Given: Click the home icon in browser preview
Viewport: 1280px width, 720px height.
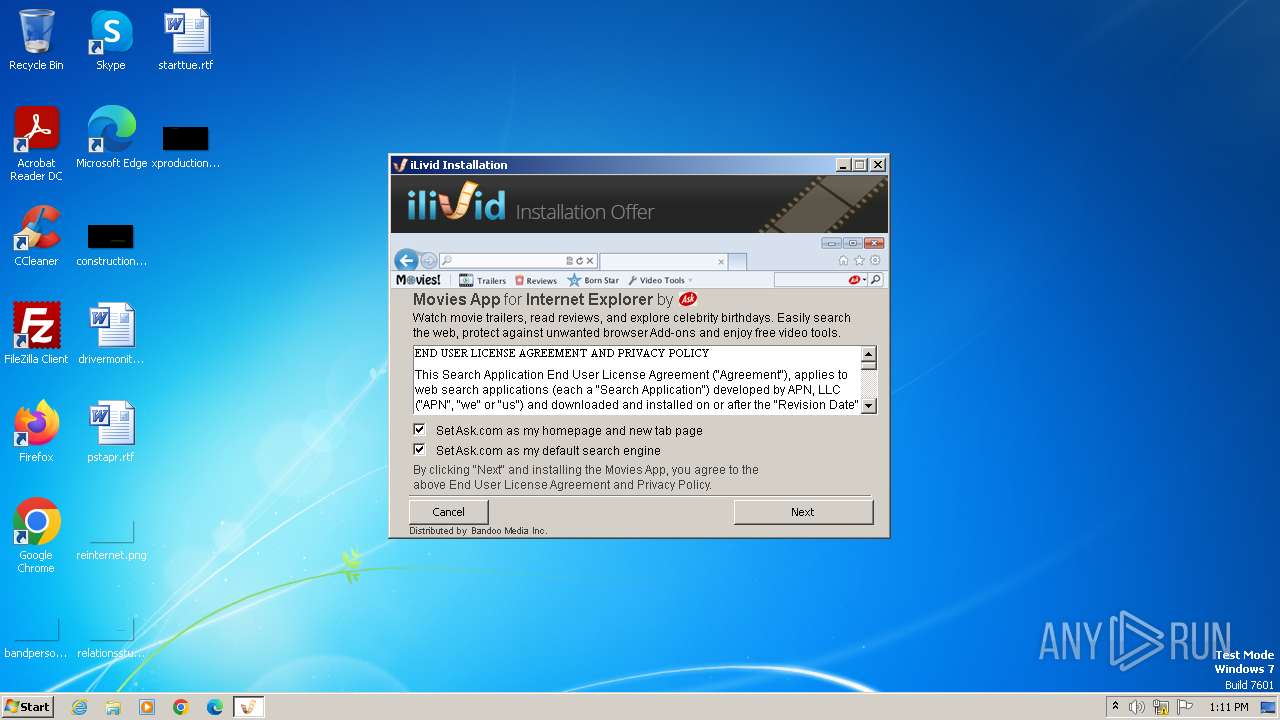Looking at the screenshot, I should pos(843,261).
